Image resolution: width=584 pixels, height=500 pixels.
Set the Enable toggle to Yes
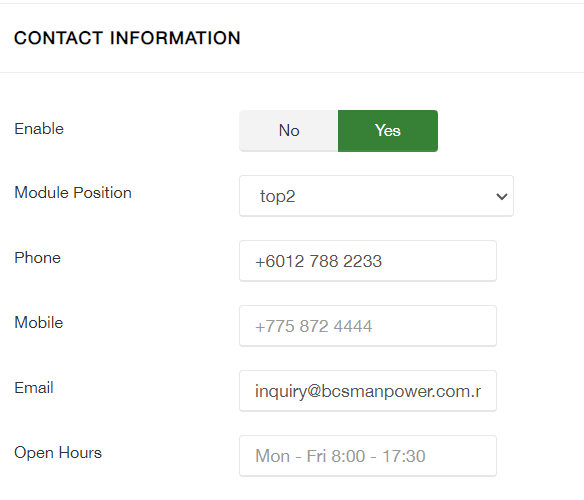click(388, 131)
